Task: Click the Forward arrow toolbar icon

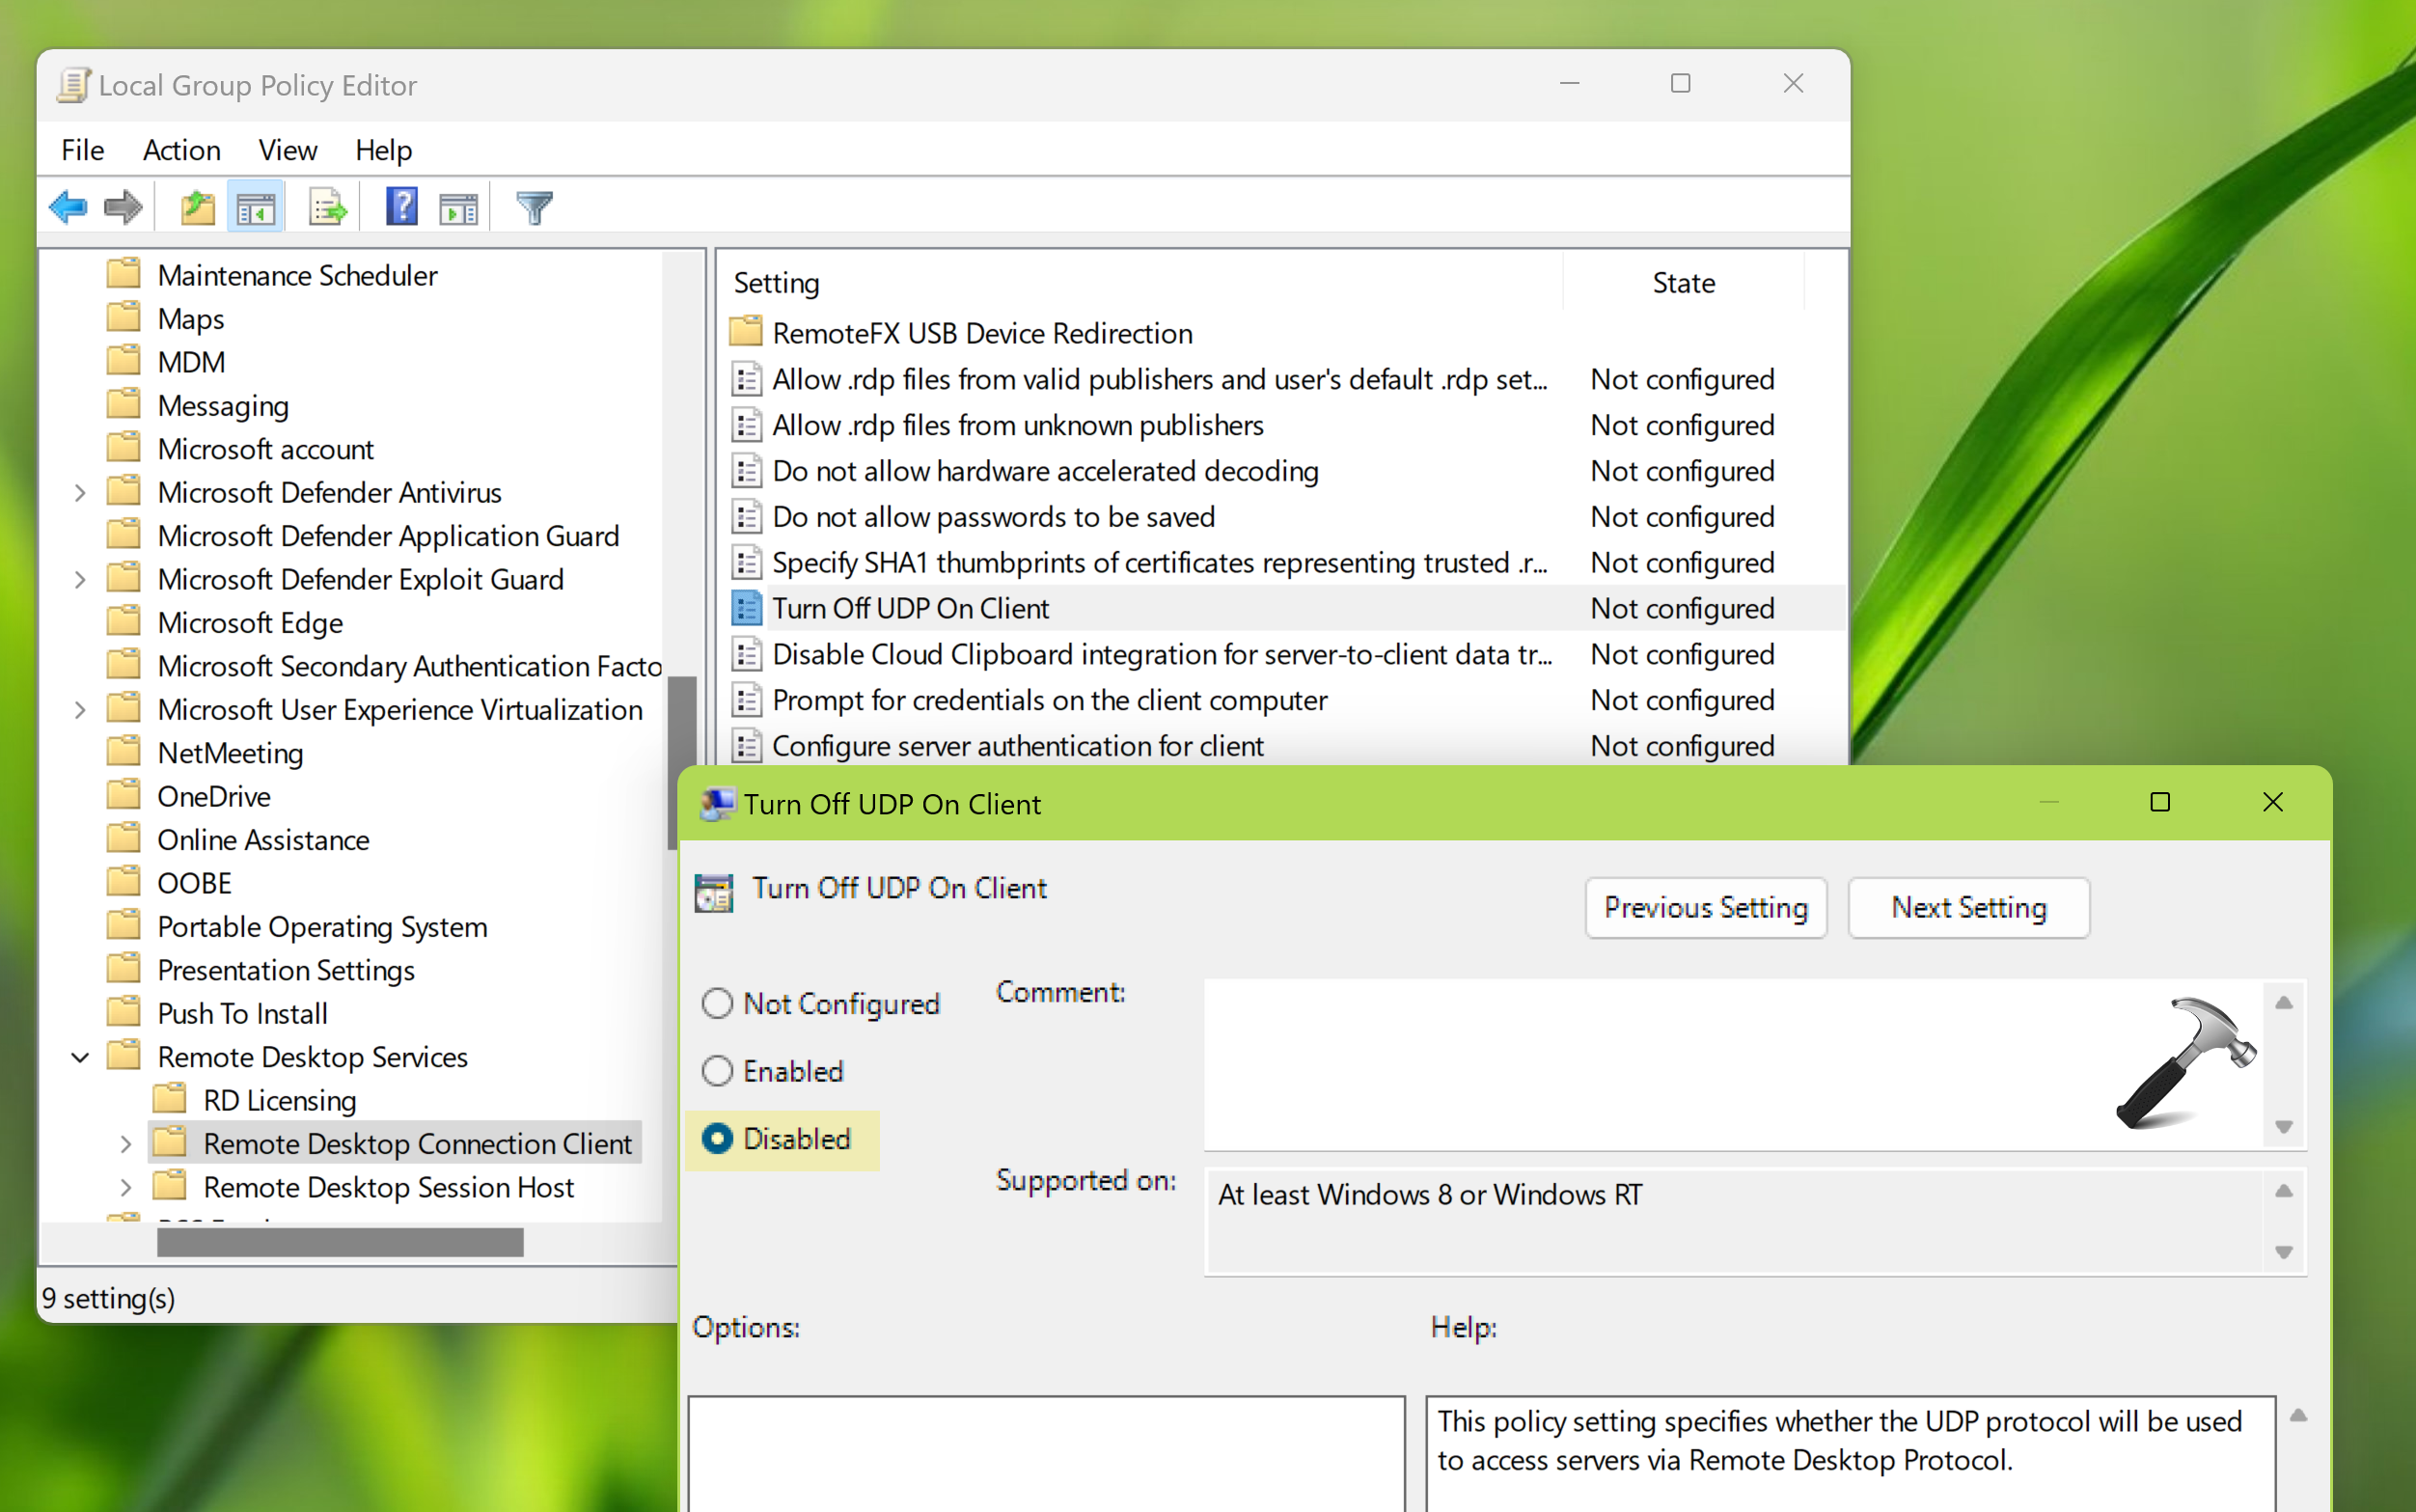Action: tap(123, 208)
